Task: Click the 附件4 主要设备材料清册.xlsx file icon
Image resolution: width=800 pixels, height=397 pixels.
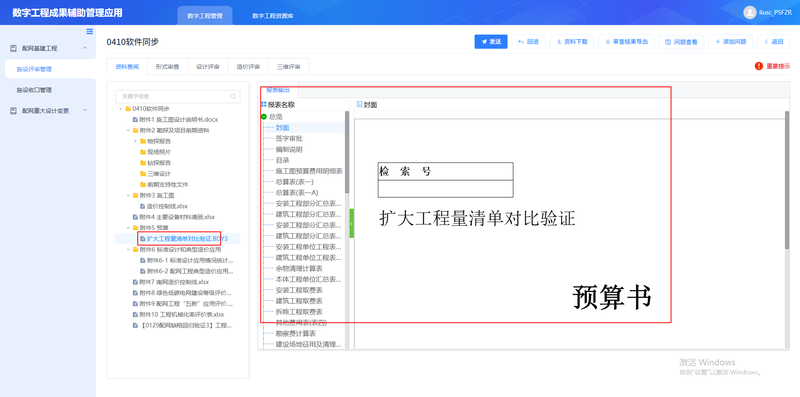Action: (x=135, y=217)
